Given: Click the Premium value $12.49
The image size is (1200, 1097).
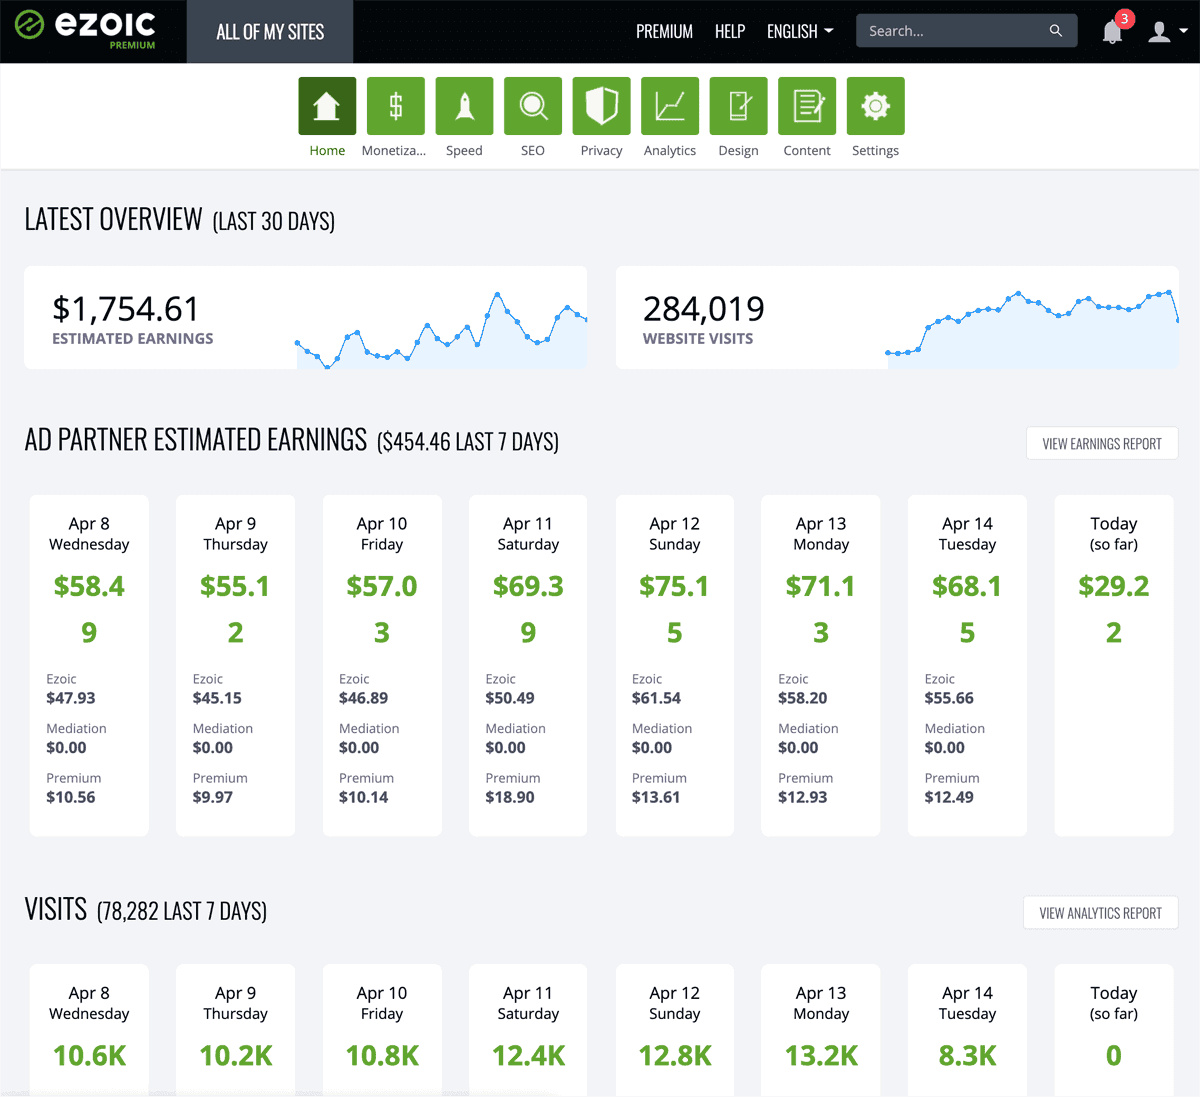Looking at the screenshot, I should 949,797.
